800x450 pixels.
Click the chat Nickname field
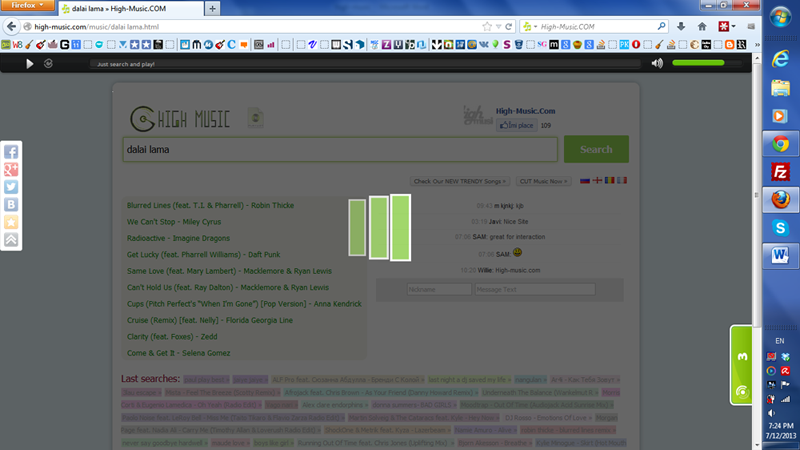tap(439, 289)
